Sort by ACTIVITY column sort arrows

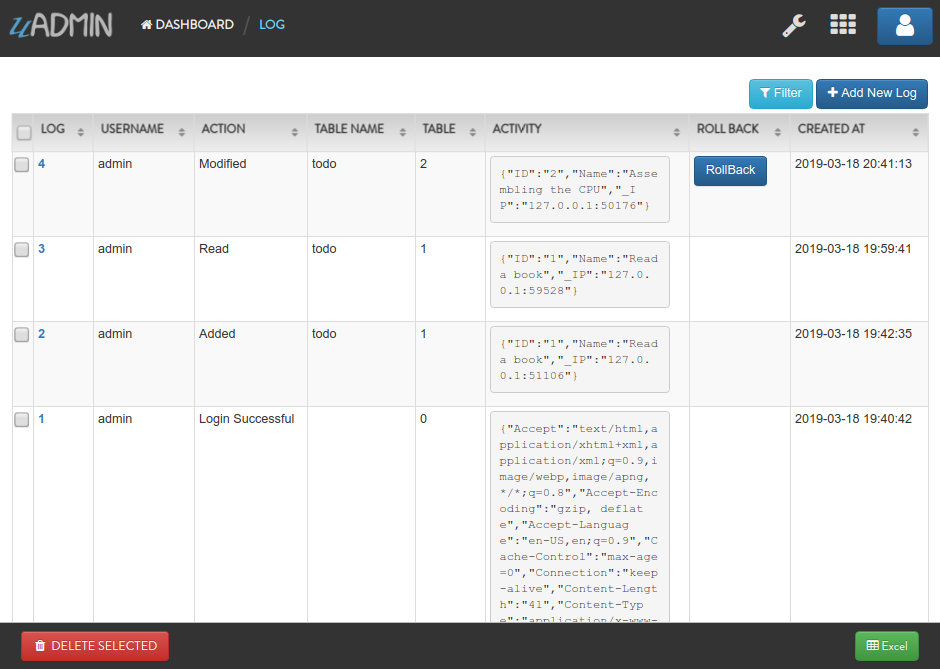click(x=676, y=132)
